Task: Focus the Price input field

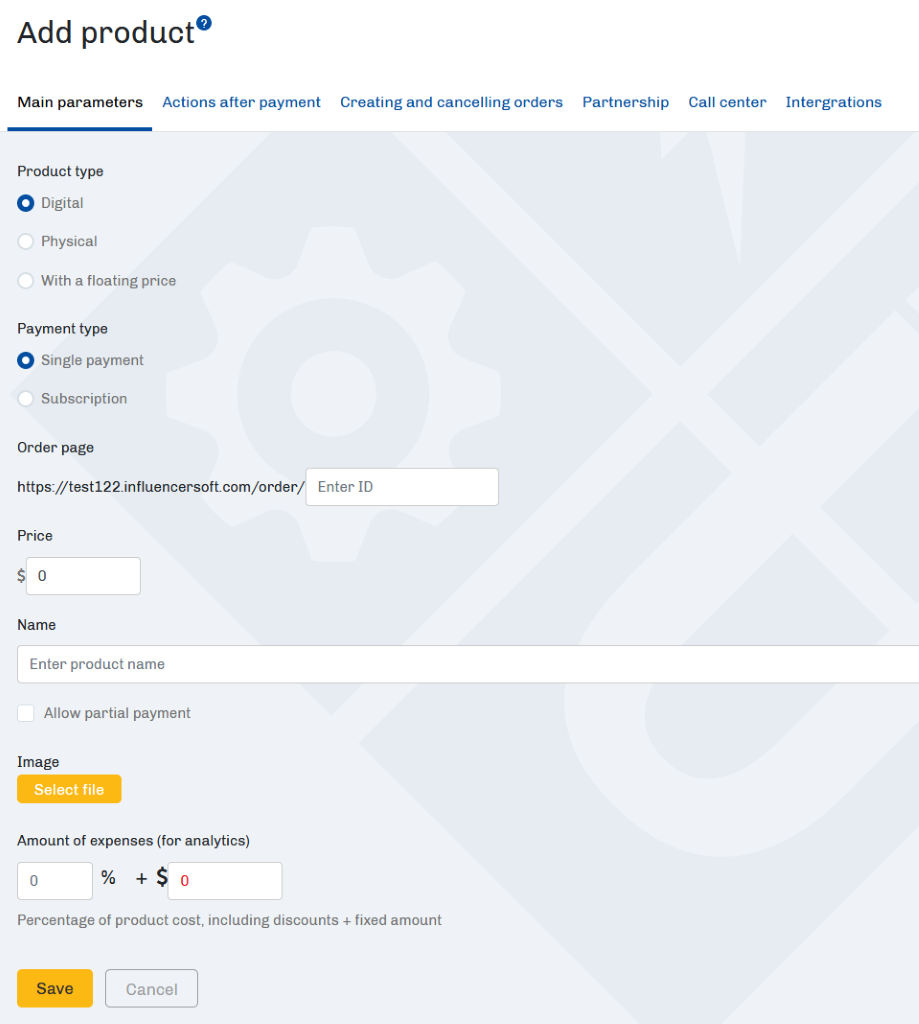Action: pos(83,576)
